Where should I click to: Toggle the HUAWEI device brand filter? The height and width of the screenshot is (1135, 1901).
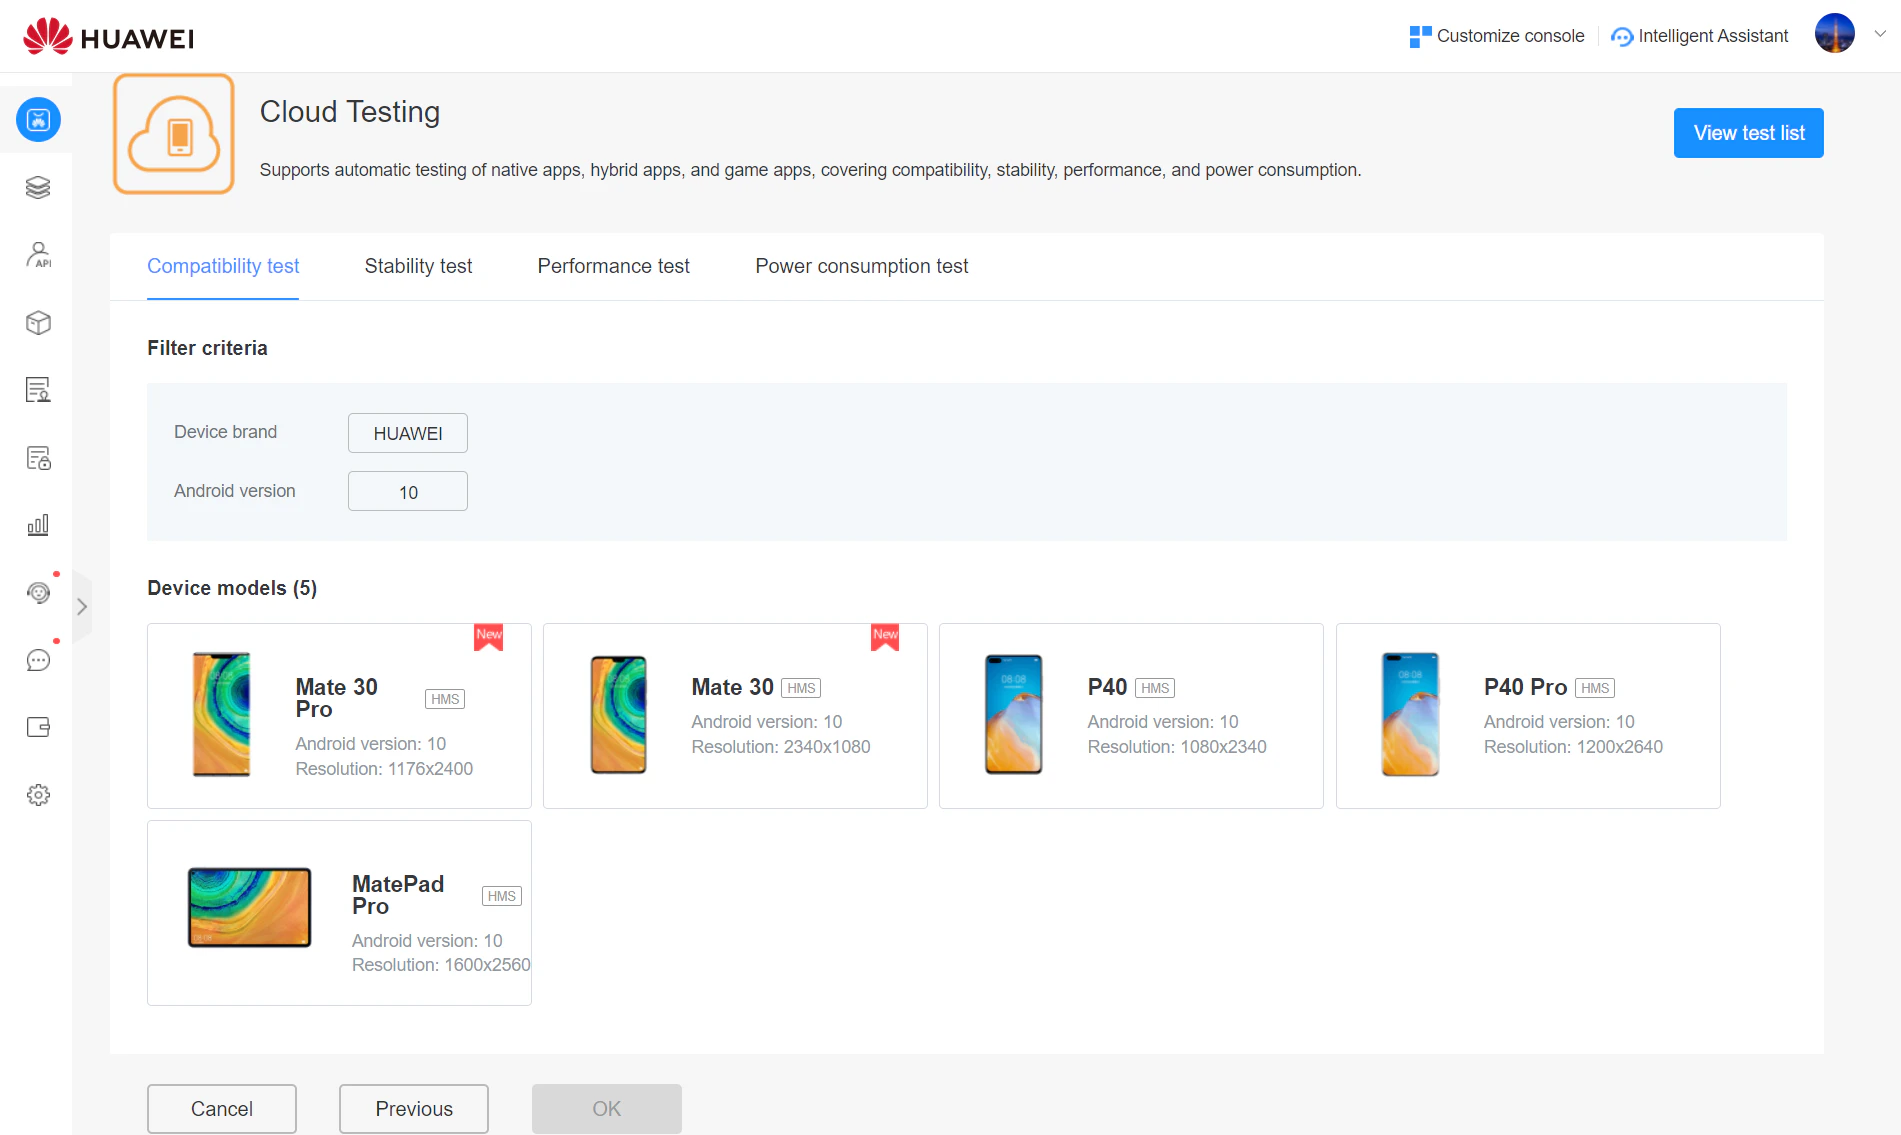pyautogui.click(x=408, y=433)
